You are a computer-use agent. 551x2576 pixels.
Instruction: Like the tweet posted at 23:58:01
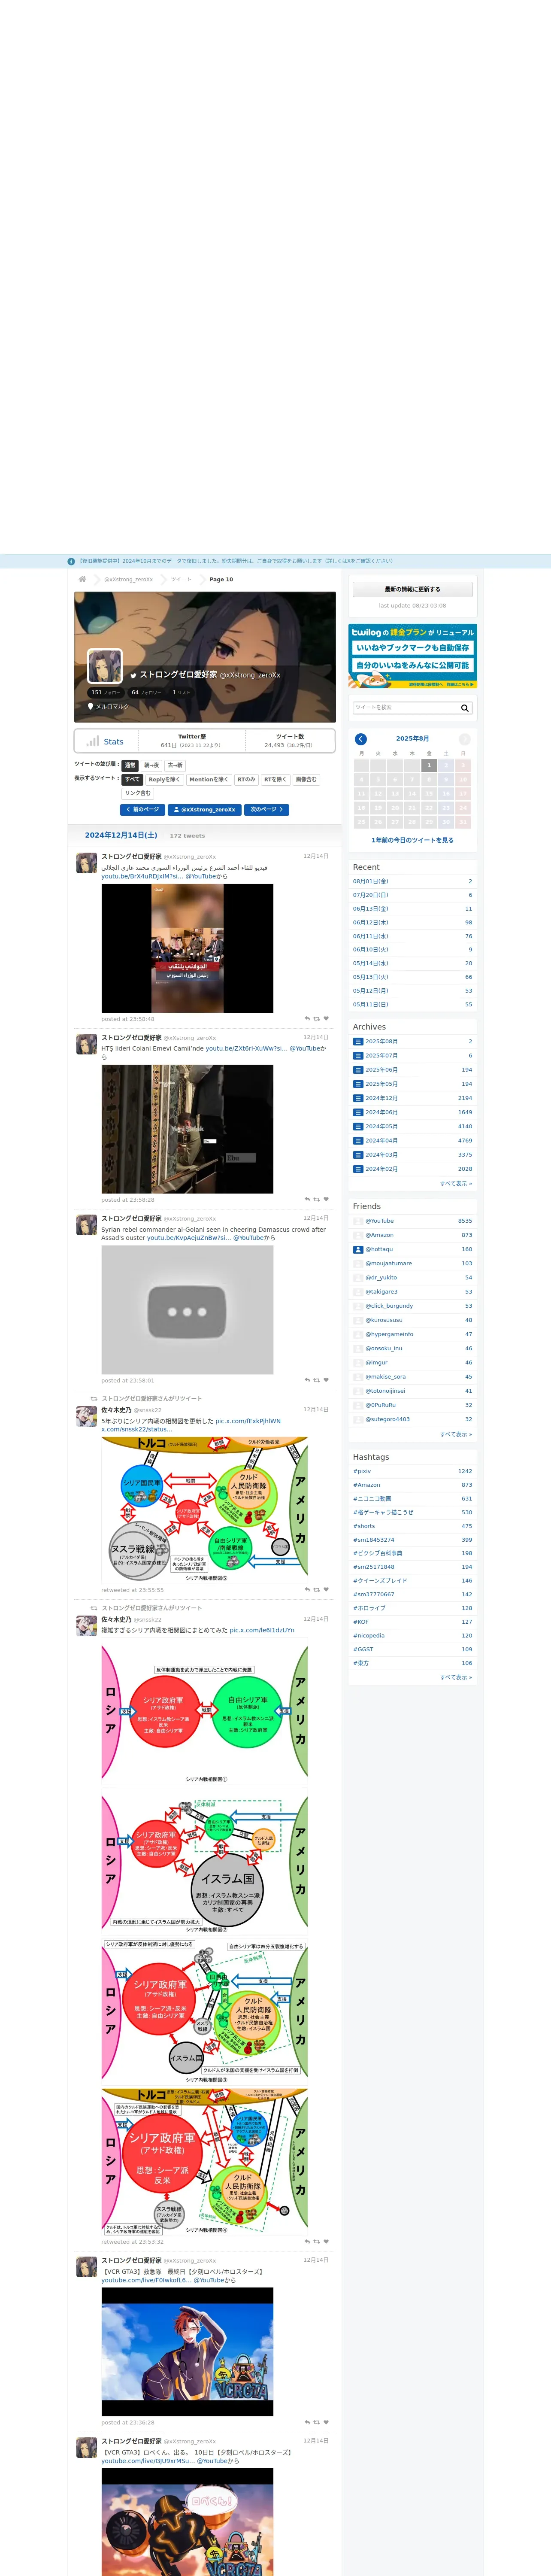tap(326, 1380)
